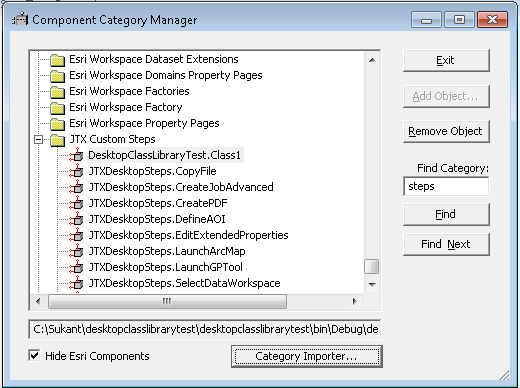The height and width of the screenshot is (388, 520).
Task: Click the vertical scrollbar thumb
Action: coord(371,267)
